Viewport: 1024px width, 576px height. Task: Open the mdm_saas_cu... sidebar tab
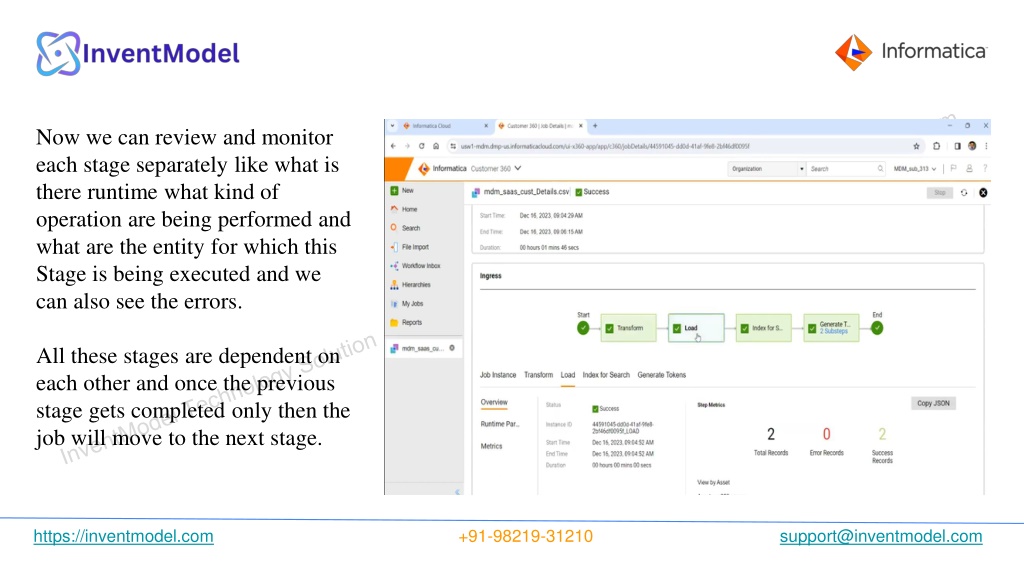coord(423,349)
